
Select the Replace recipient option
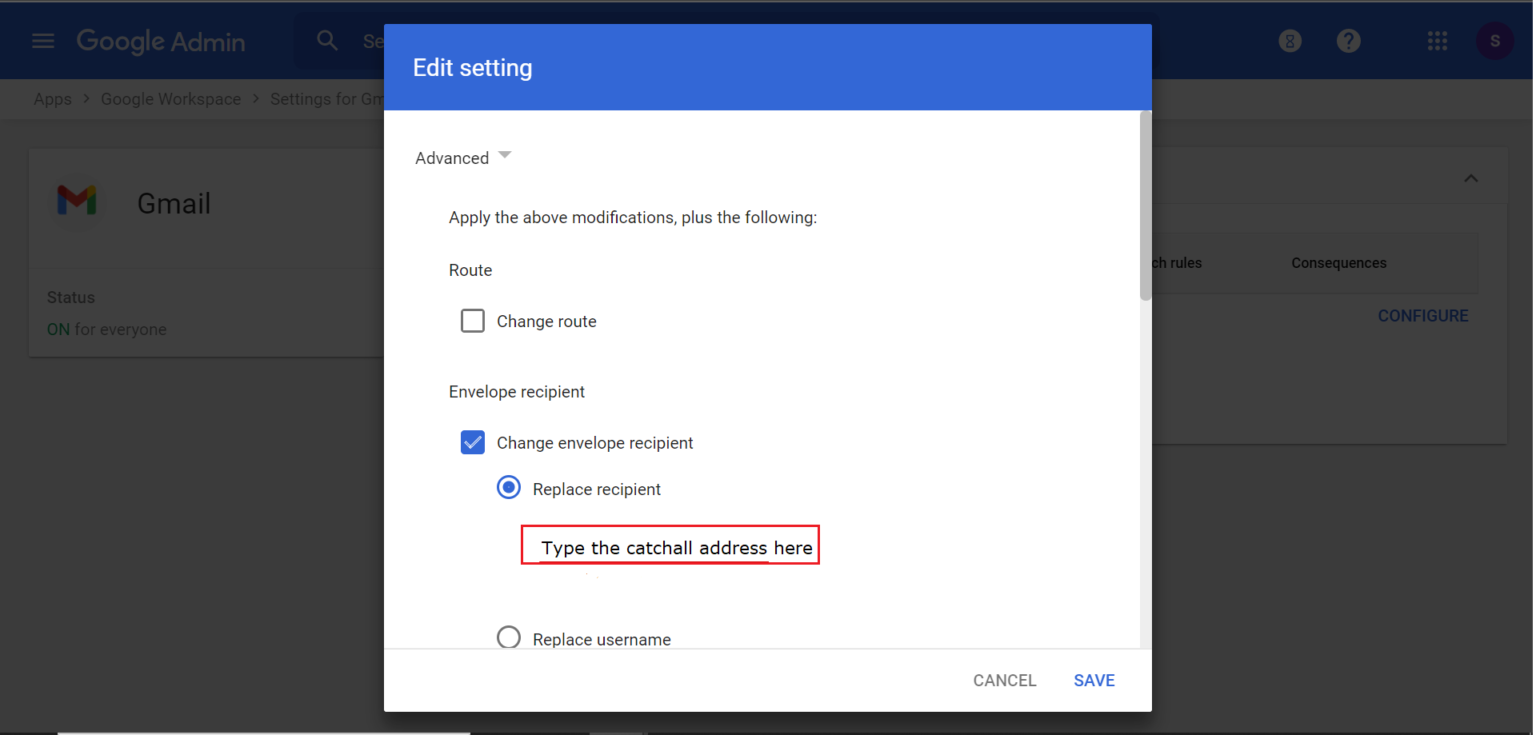(x=509, y=488)
